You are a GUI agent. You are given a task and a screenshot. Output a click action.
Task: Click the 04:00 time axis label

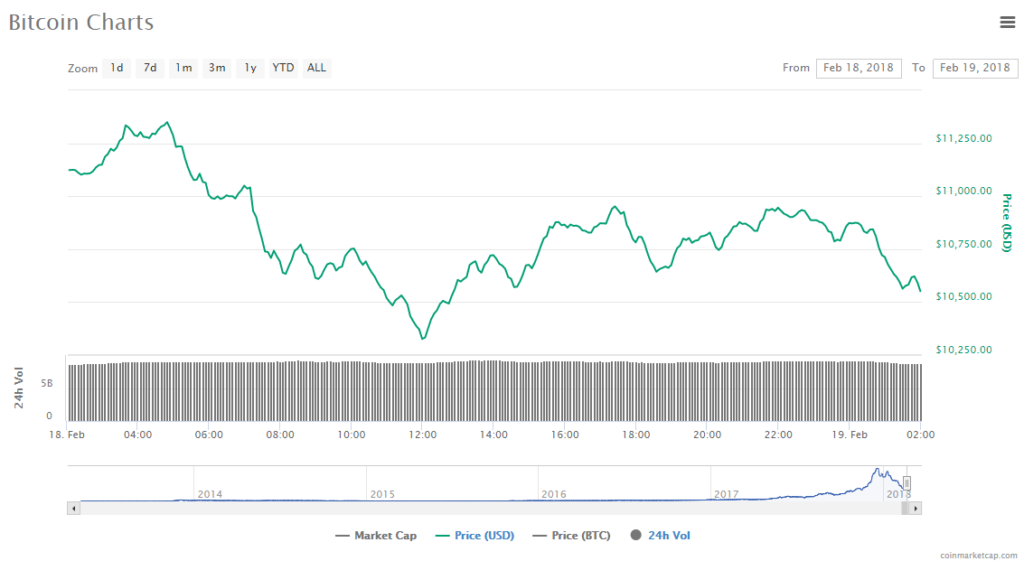[138, 435]
